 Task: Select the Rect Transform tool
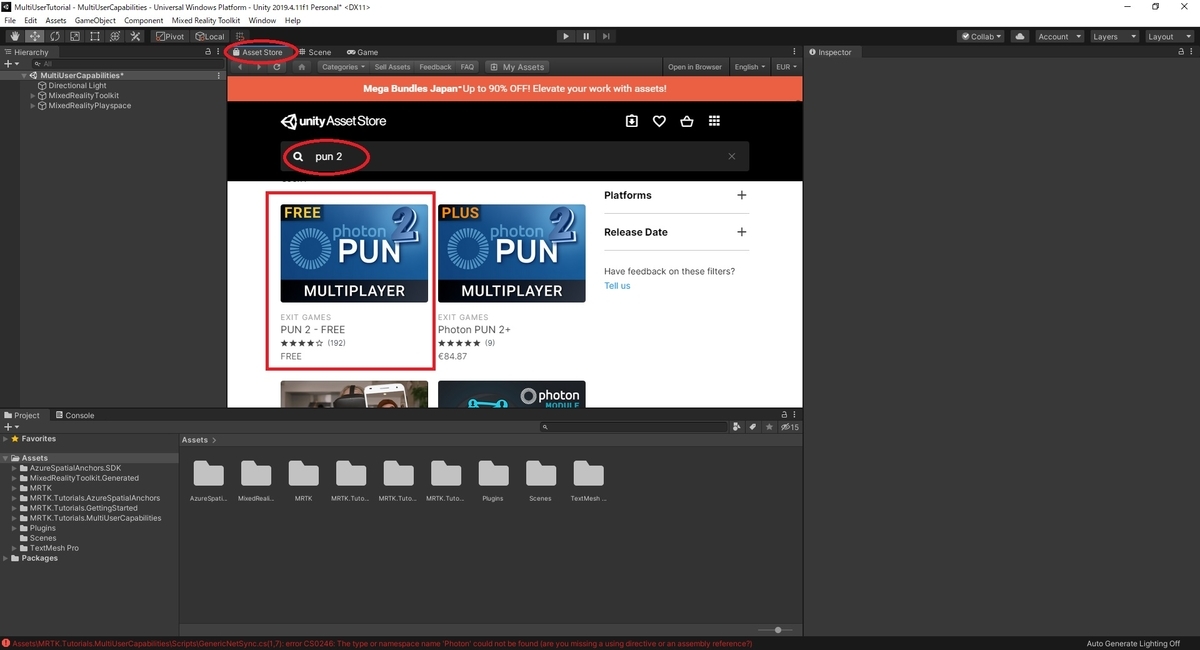[94, 36]
